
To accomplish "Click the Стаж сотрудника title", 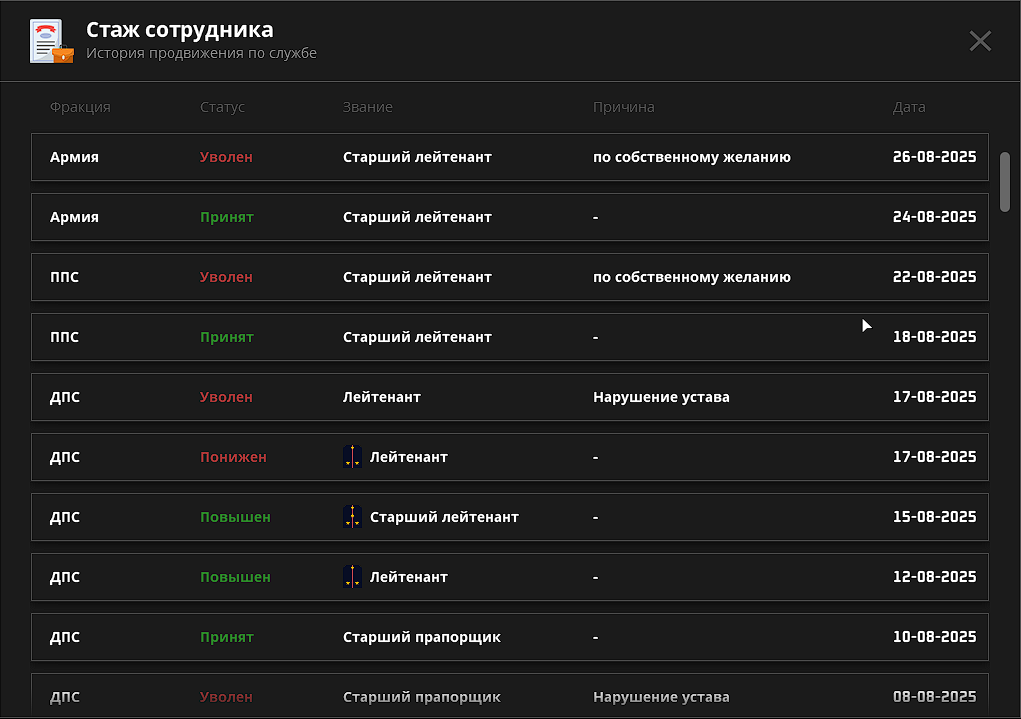I will click(x=180, y=29).
